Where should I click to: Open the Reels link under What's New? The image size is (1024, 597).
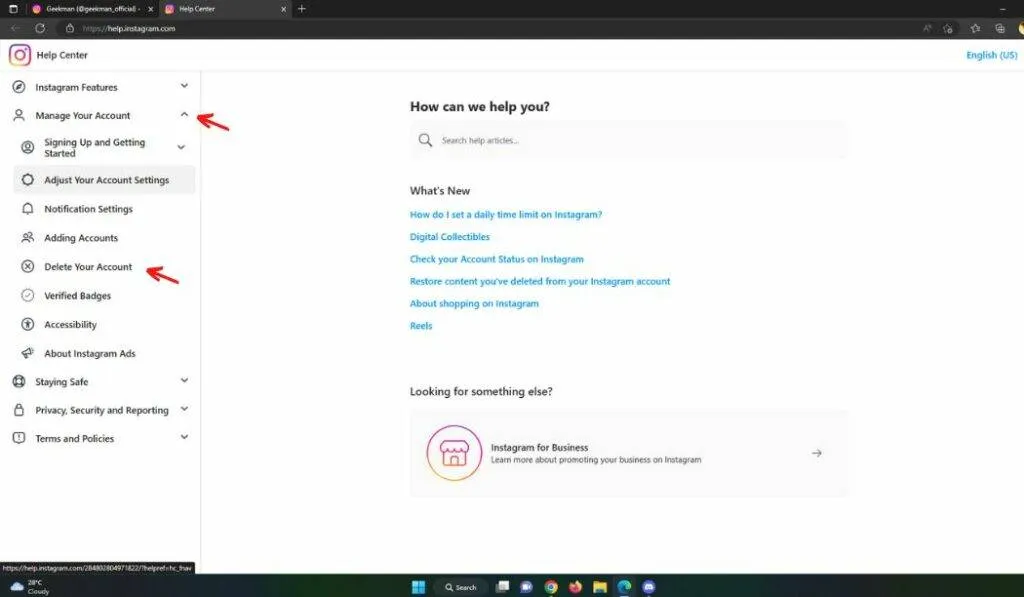421,325
